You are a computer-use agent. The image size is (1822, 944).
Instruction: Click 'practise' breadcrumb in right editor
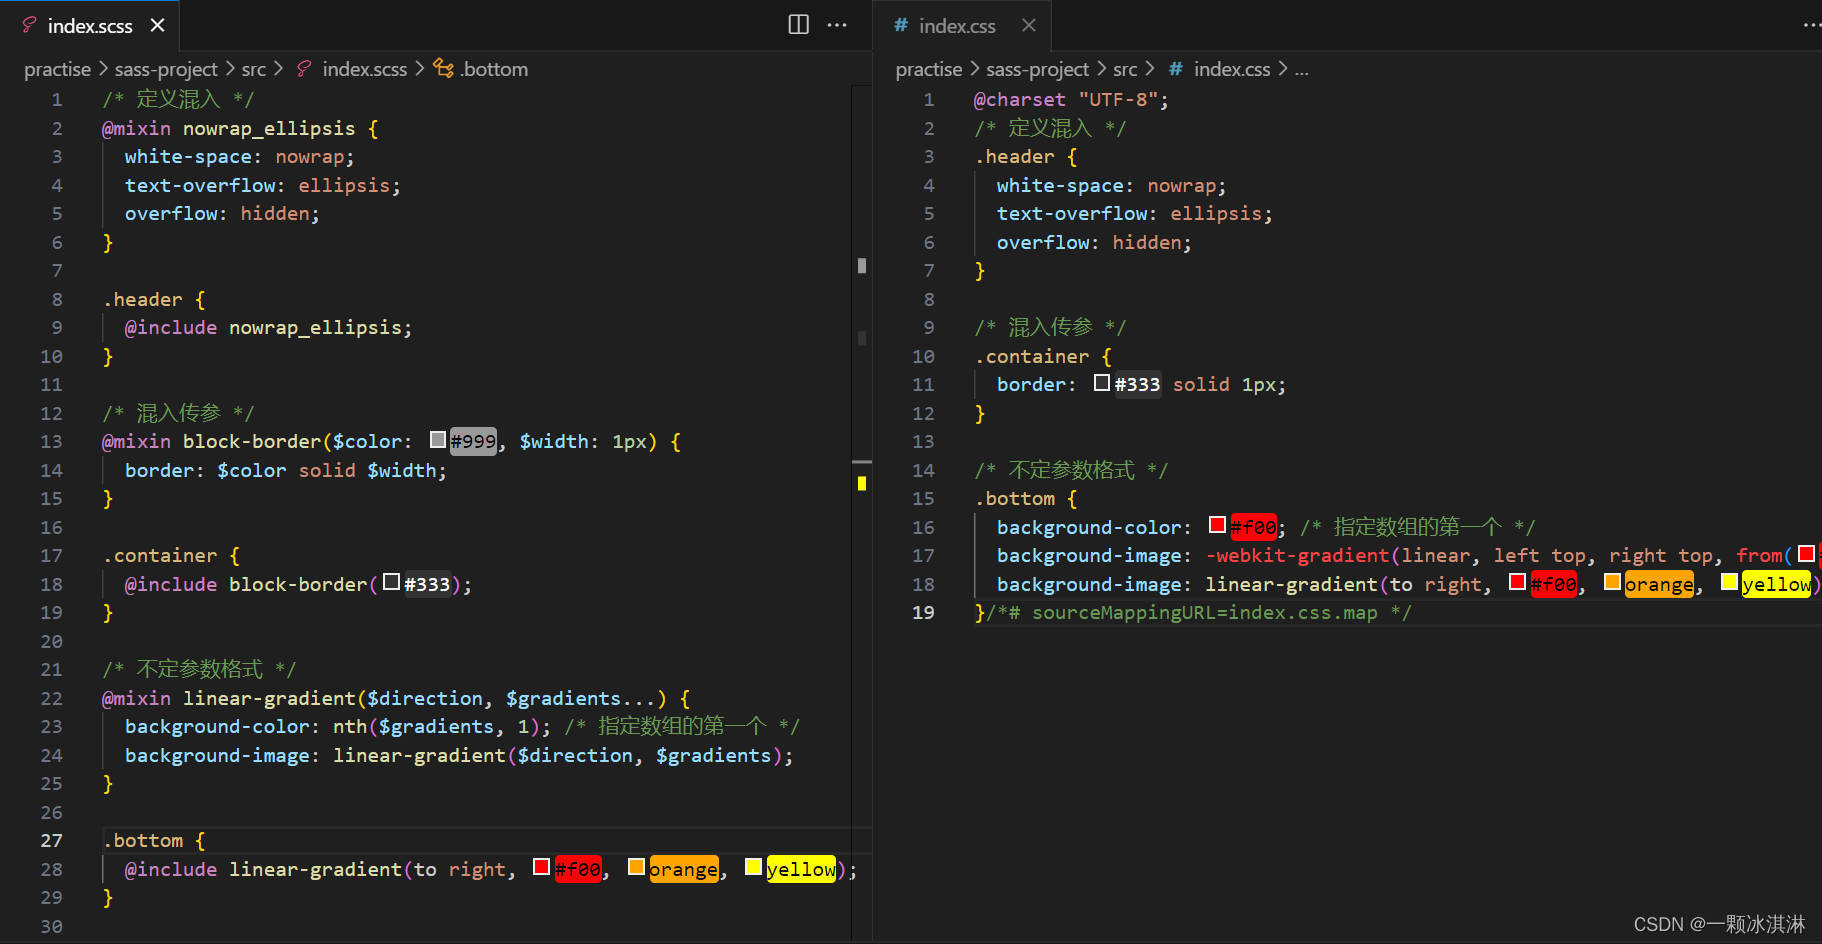[x=929, y=69]
